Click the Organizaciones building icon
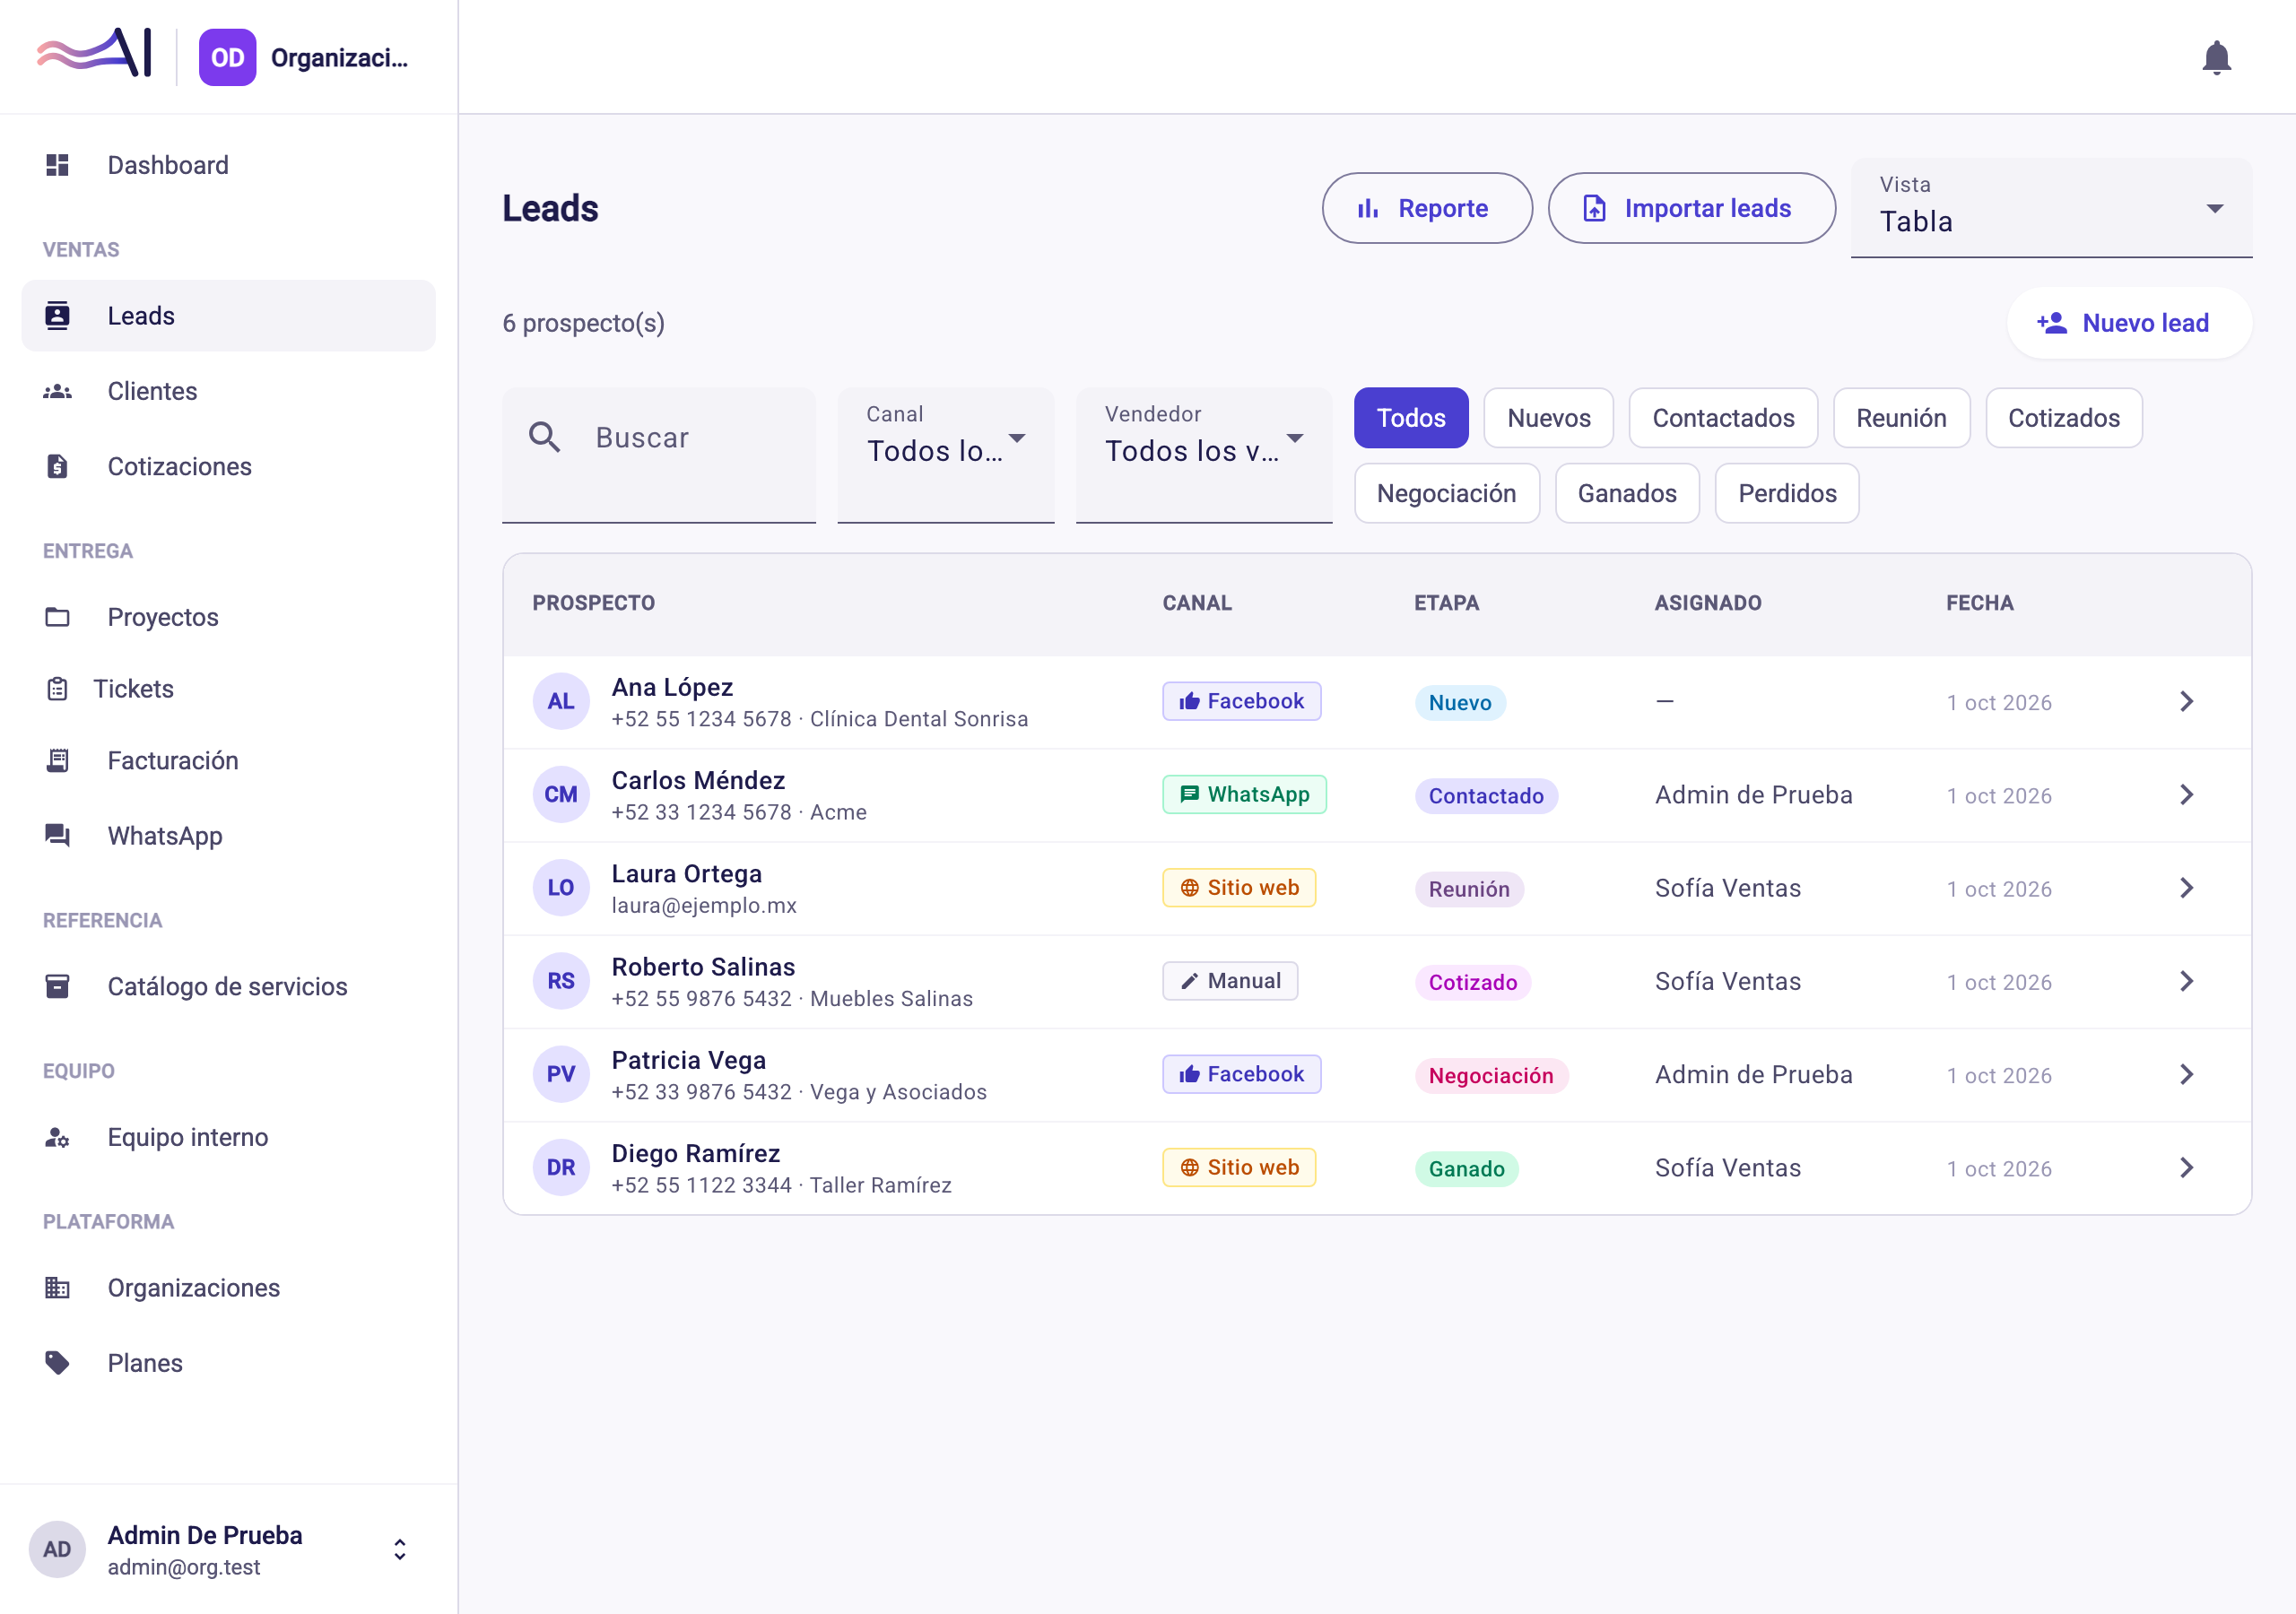This screenshot has width=2296, height=1614. [57, 1287]
